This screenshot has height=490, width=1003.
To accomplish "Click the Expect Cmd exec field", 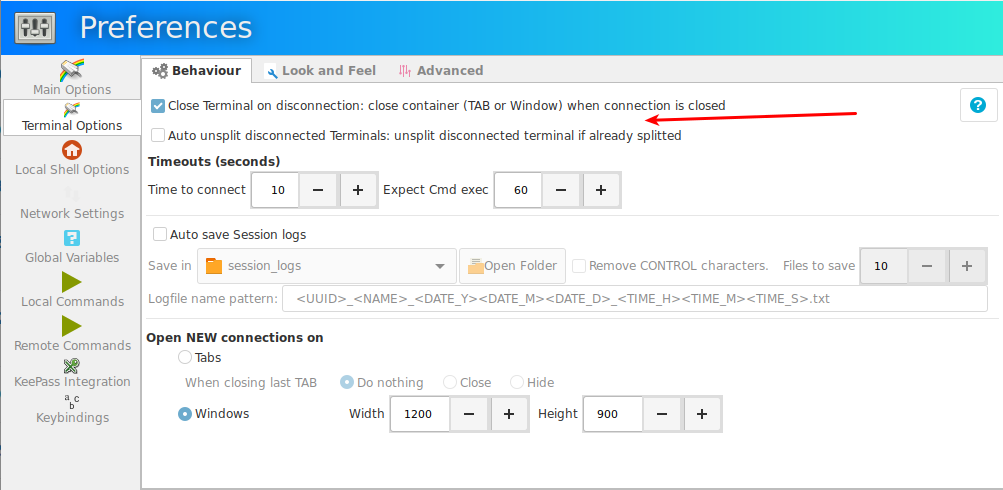I will [519, 190].
